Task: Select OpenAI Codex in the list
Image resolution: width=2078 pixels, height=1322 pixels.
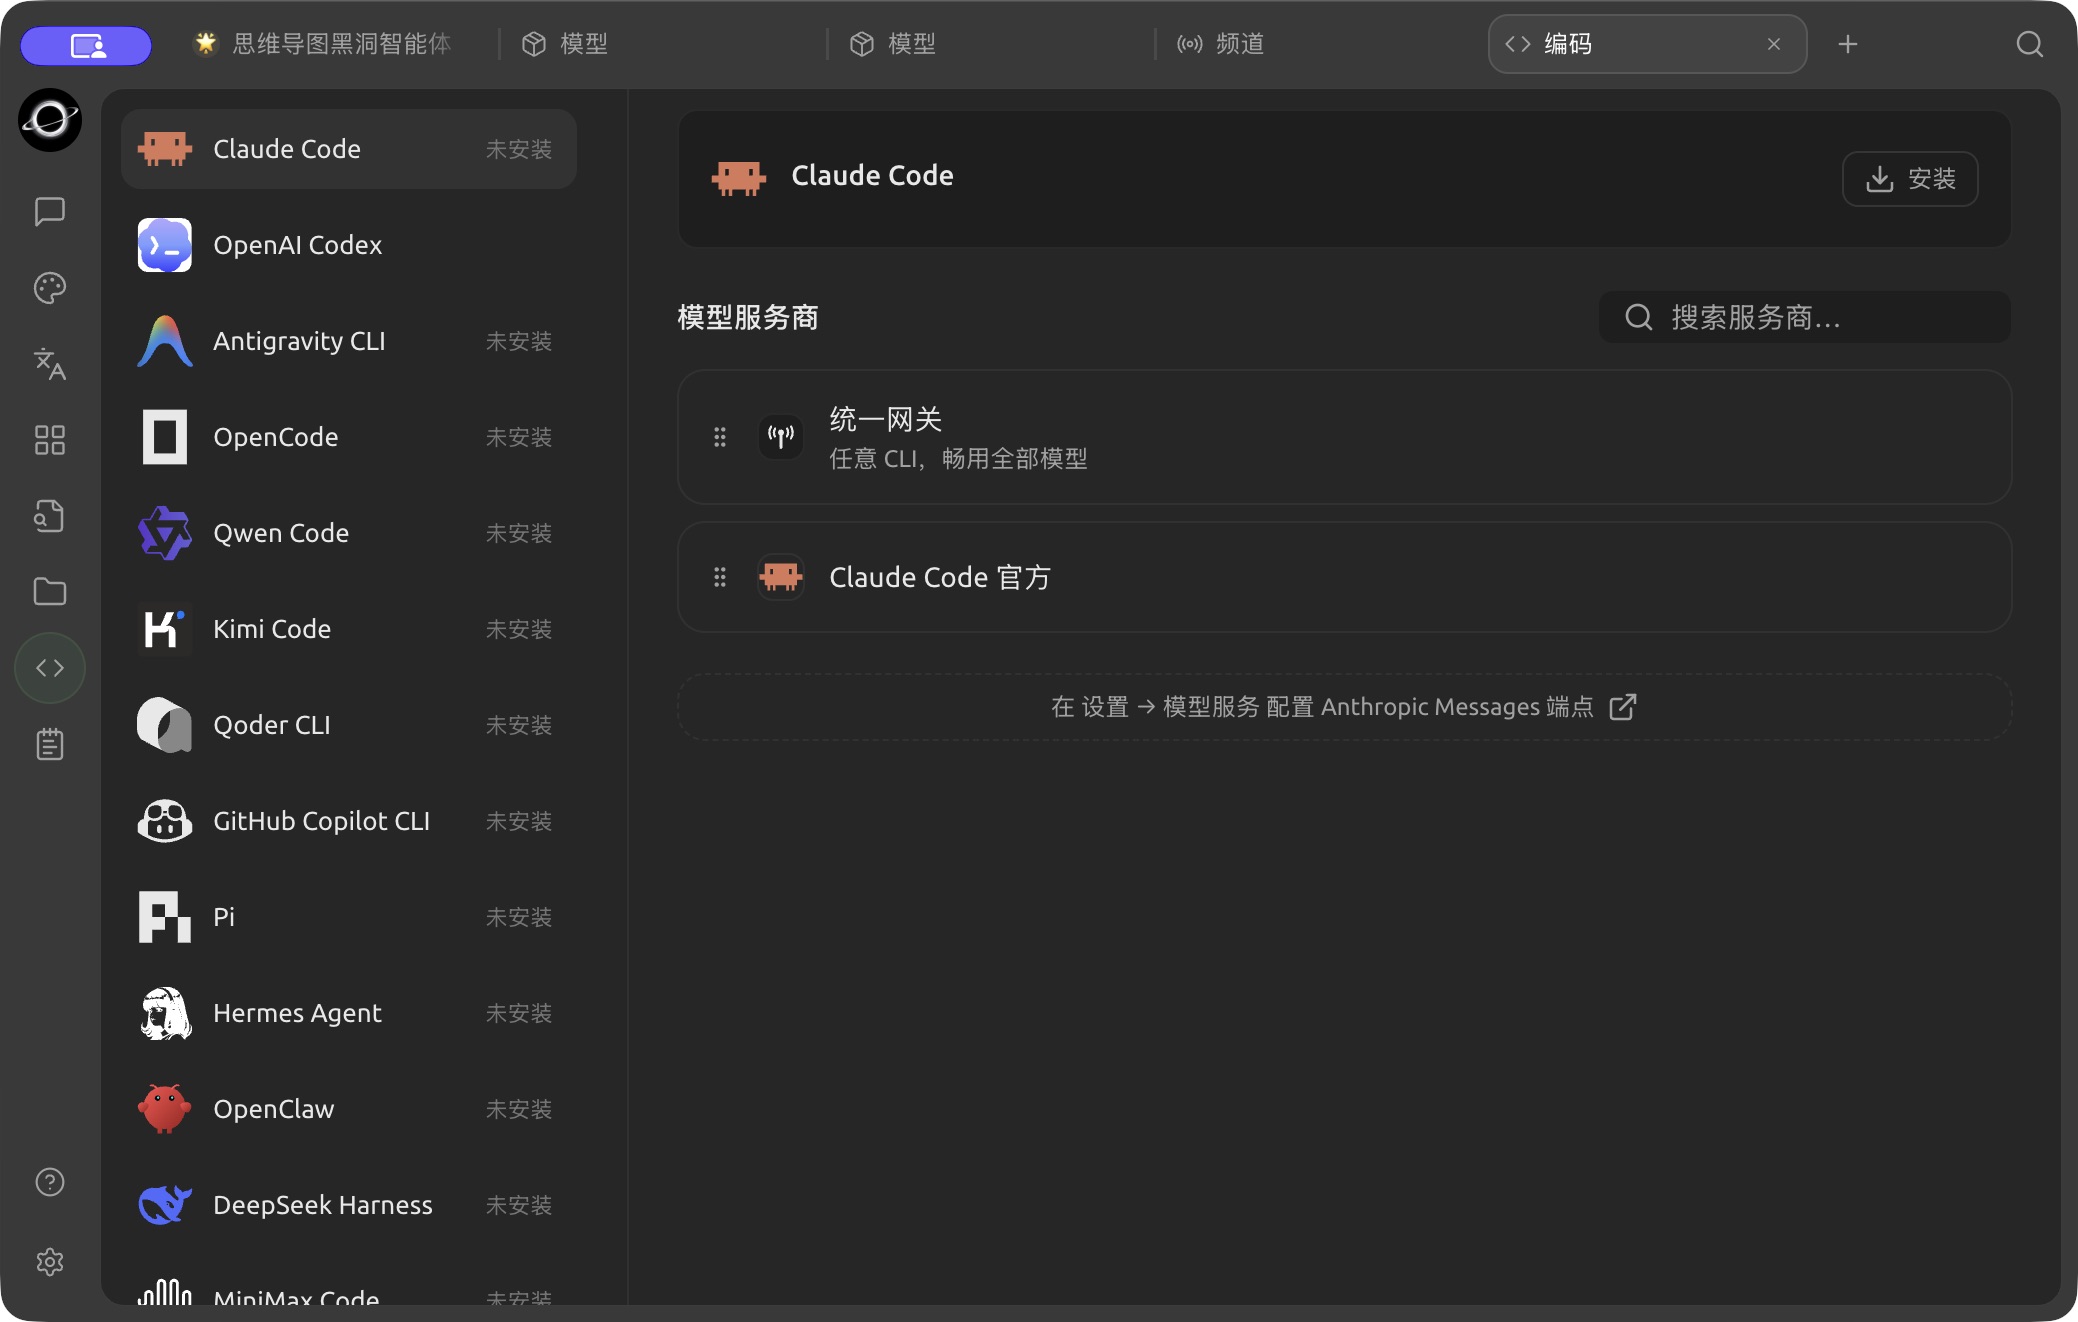Action: pos(349,245)
